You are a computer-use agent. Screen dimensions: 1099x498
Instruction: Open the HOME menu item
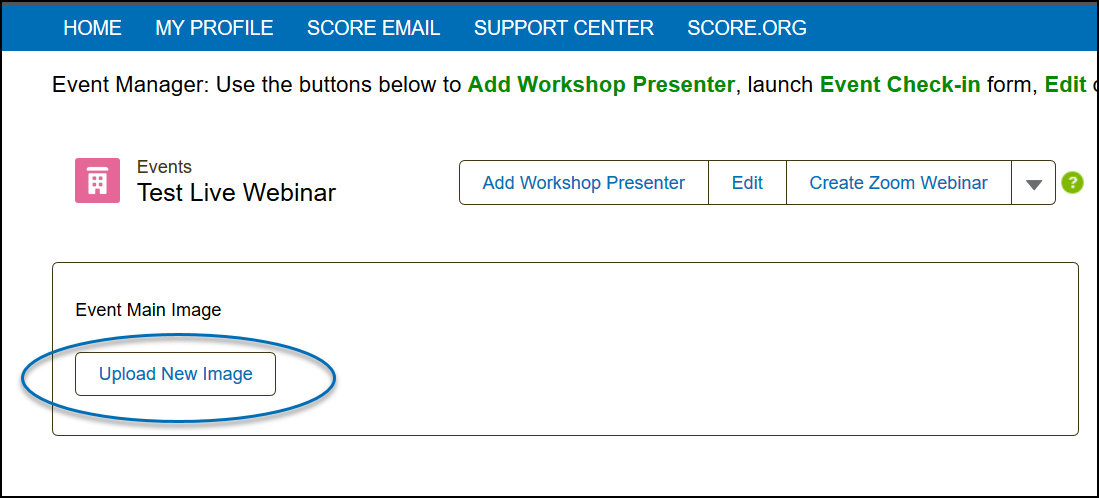point(92,28)
